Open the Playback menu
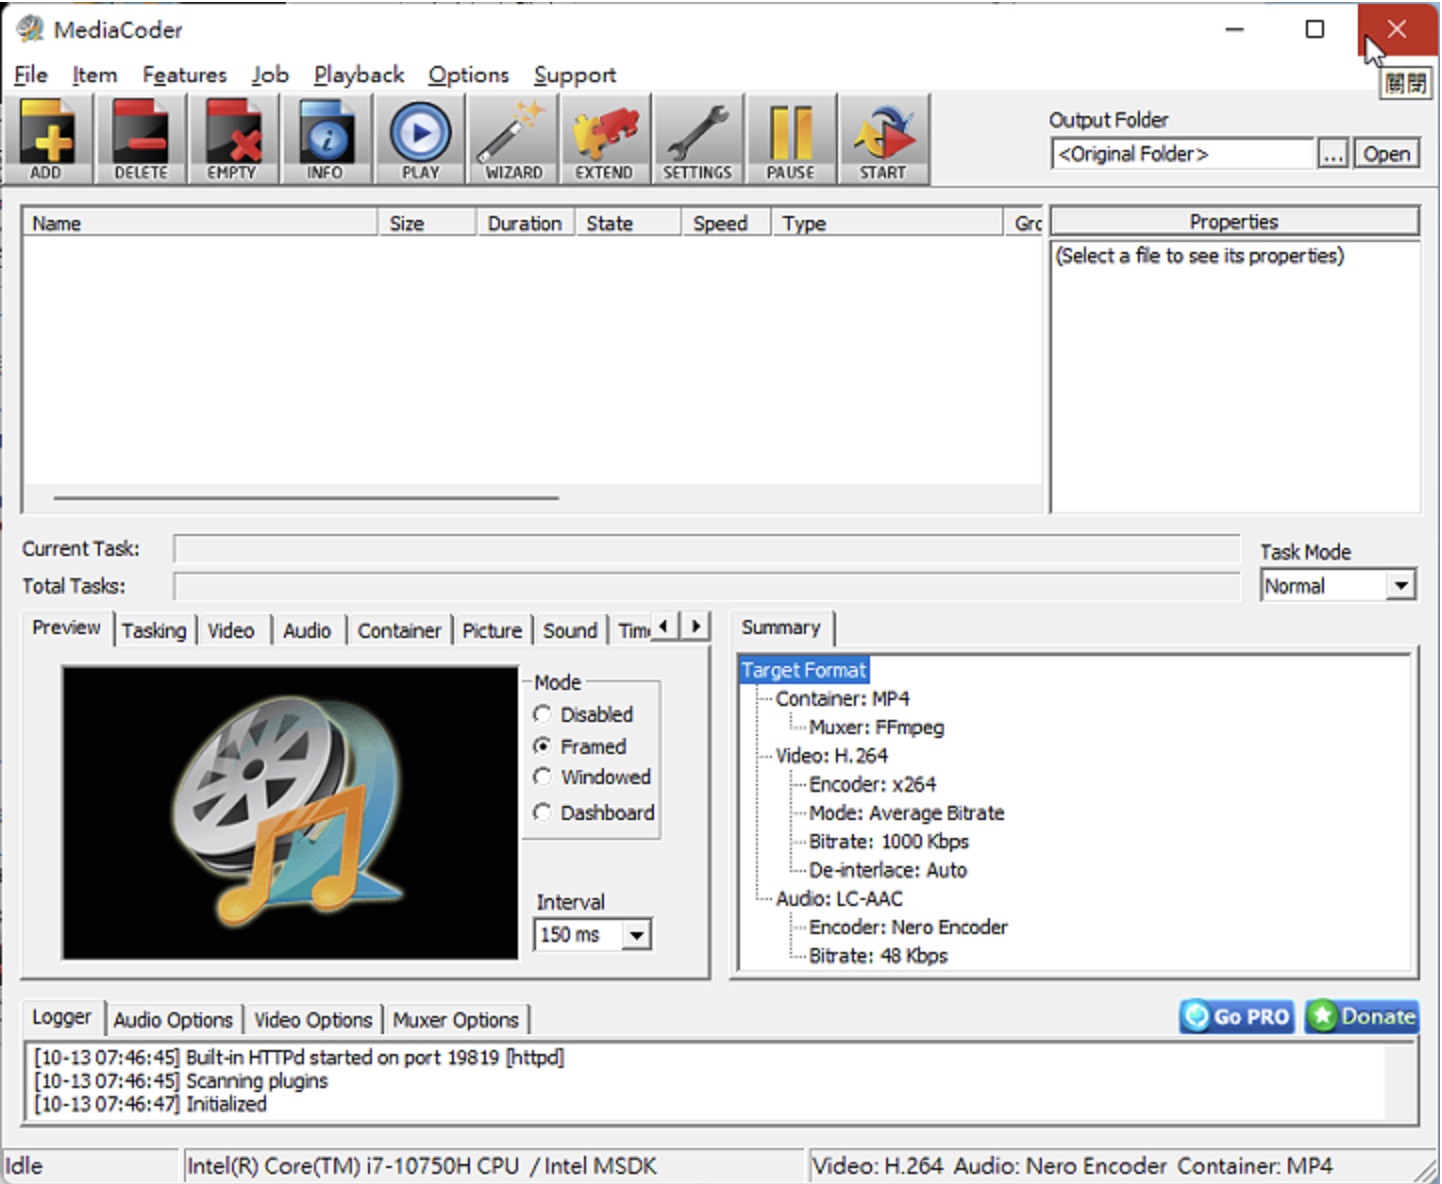Screen dimensions: 1442x1184 pos(359,75)
